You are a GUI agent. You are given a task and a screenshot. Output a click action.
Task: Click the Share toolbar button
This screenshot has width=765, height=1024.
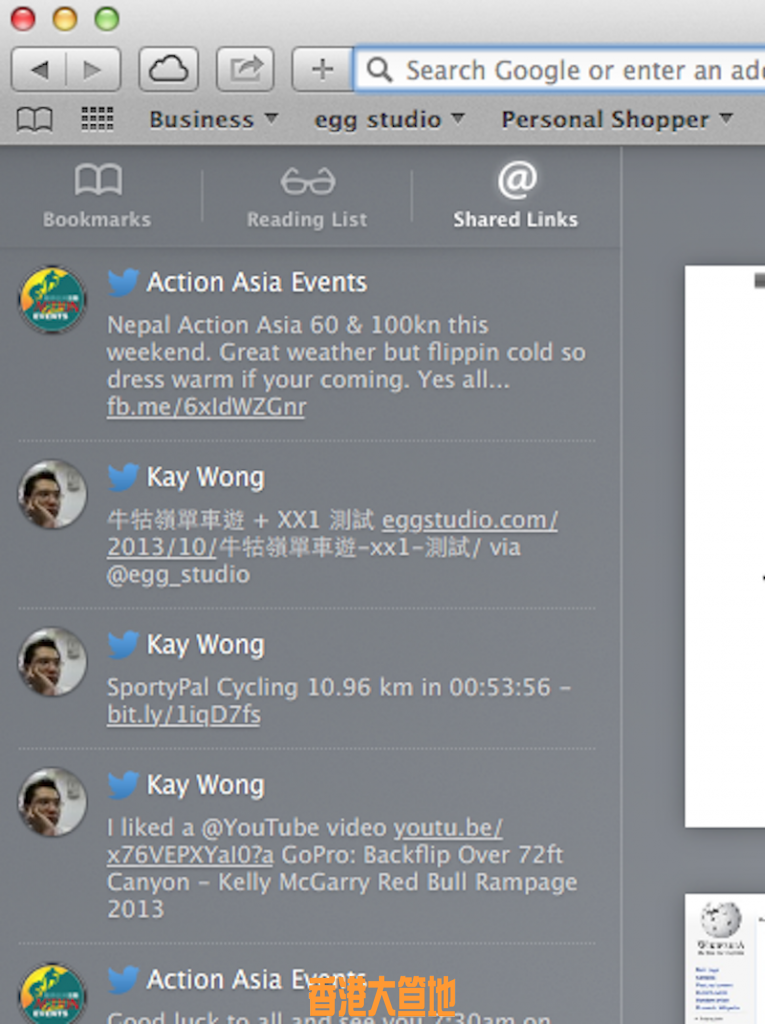tap(245, 69)
